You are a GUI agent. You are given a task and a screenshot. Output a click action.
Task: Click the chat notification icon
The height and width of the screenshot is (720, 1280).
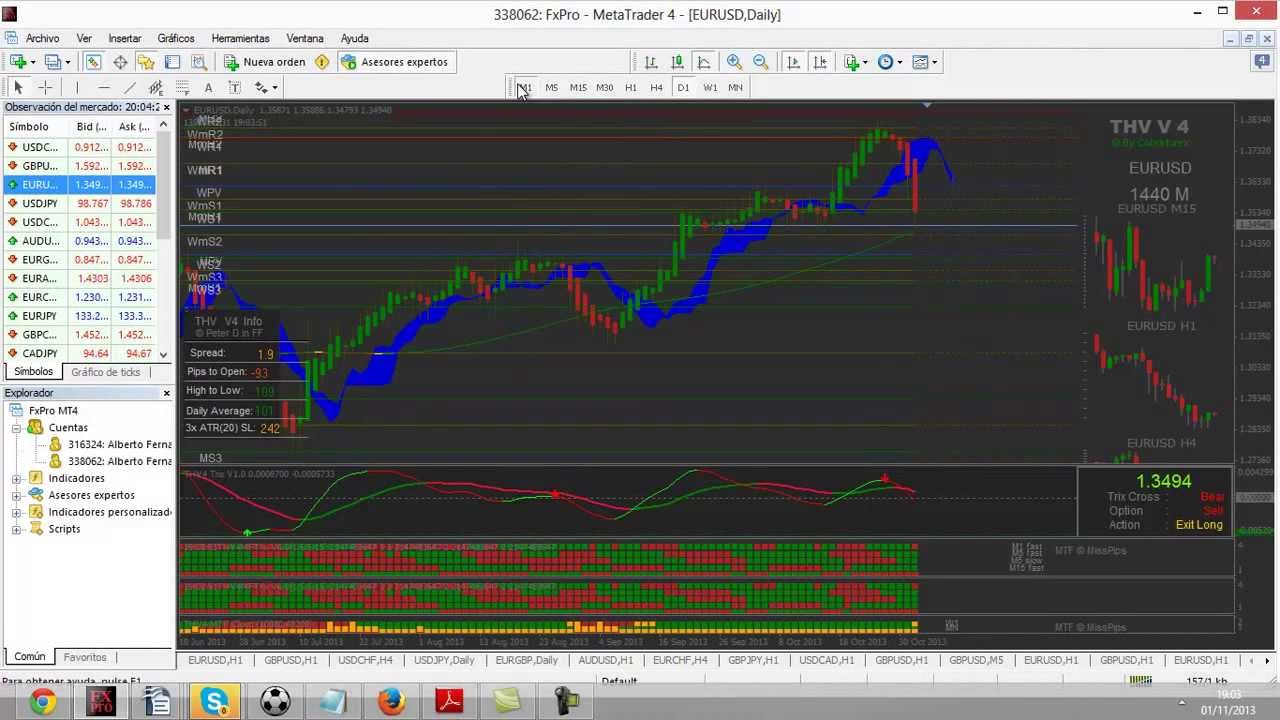click(1262, 62)
